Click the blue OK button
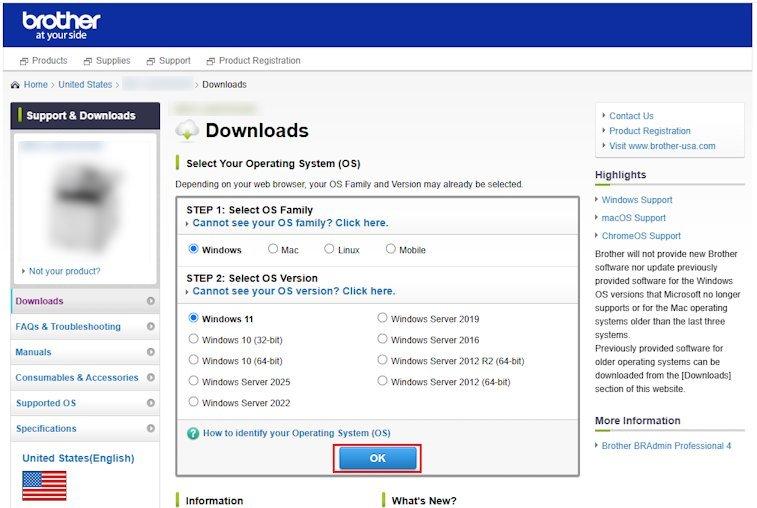The width and height of the screenshot is (757, 508). coord(378,458)
